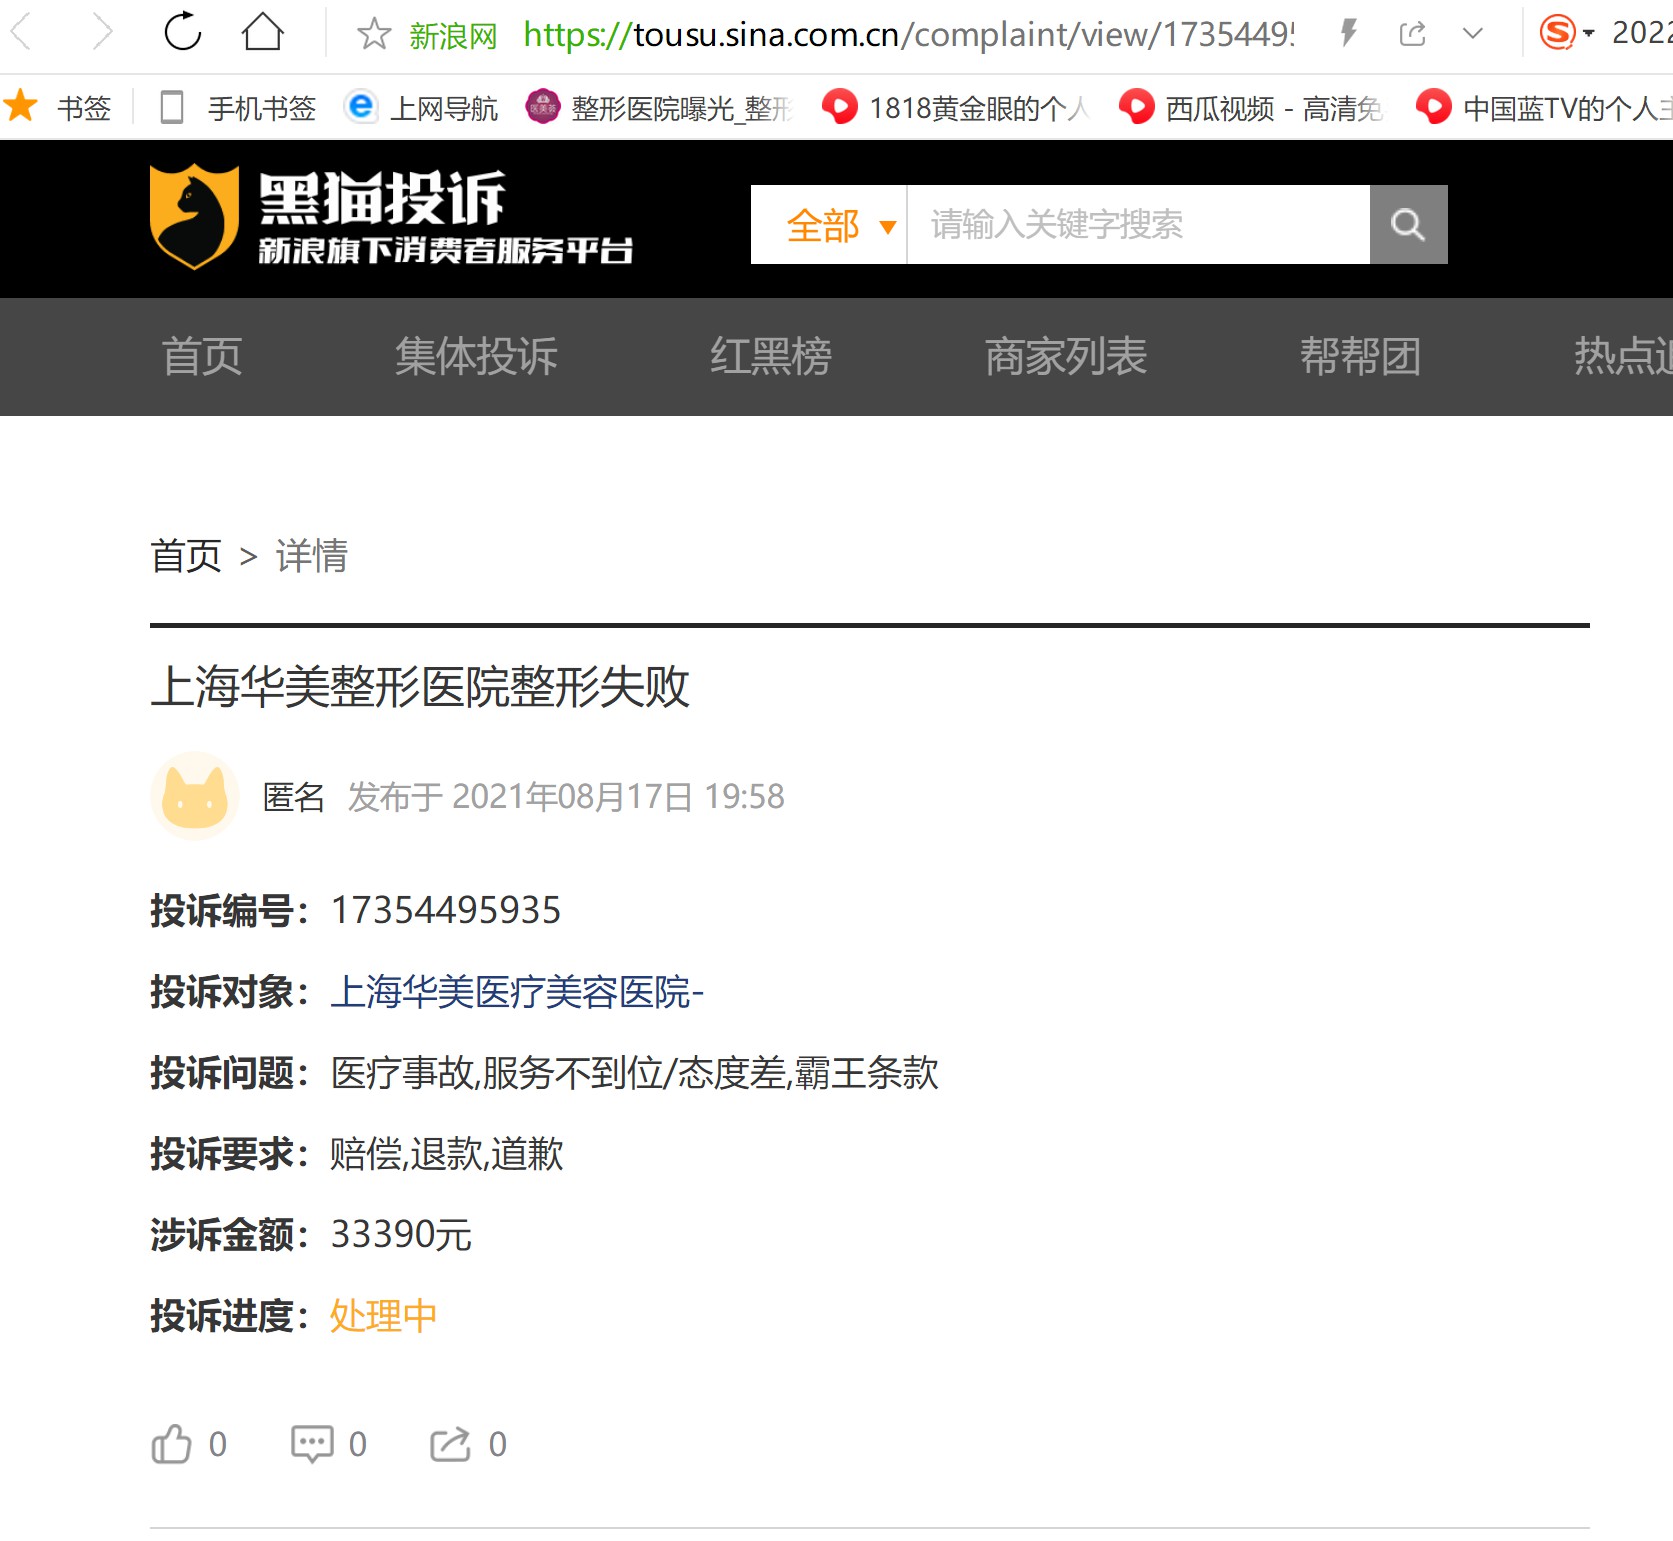The height and width of the screenshot is (1541, 1673).
Task: Open 红黑榜 nav tab
Action: (x=771, y=356)
